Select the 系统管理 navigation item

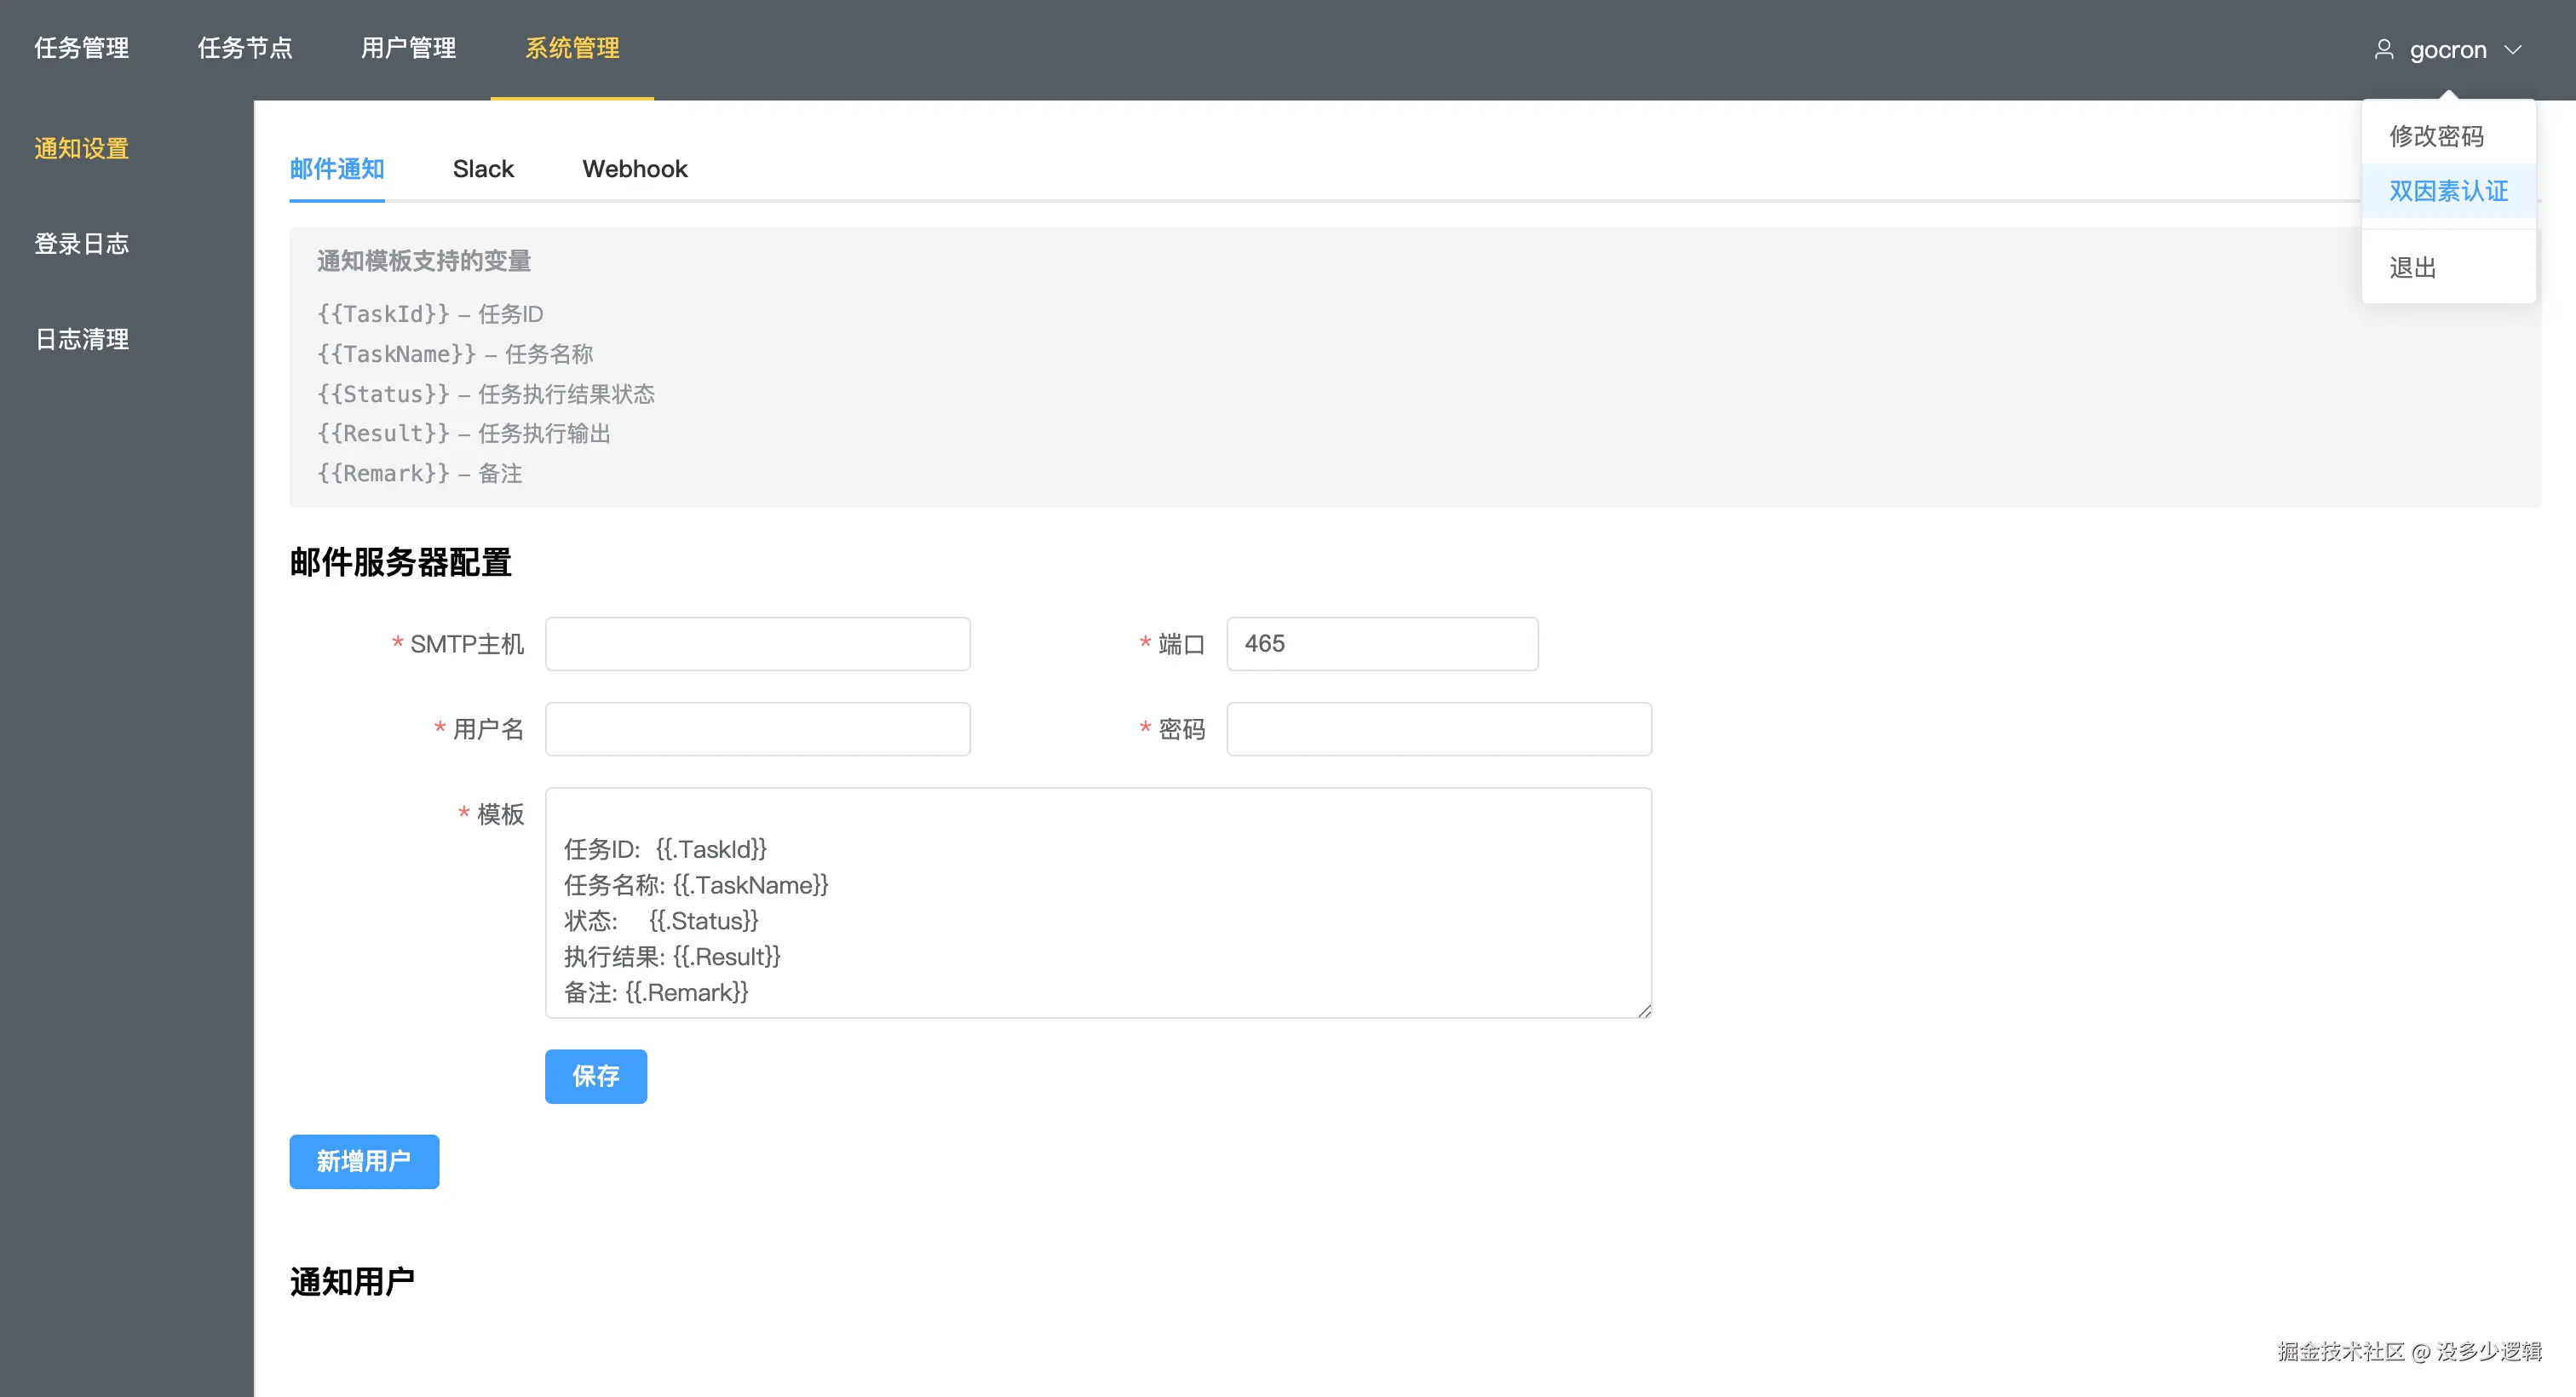tap(572, 48)
